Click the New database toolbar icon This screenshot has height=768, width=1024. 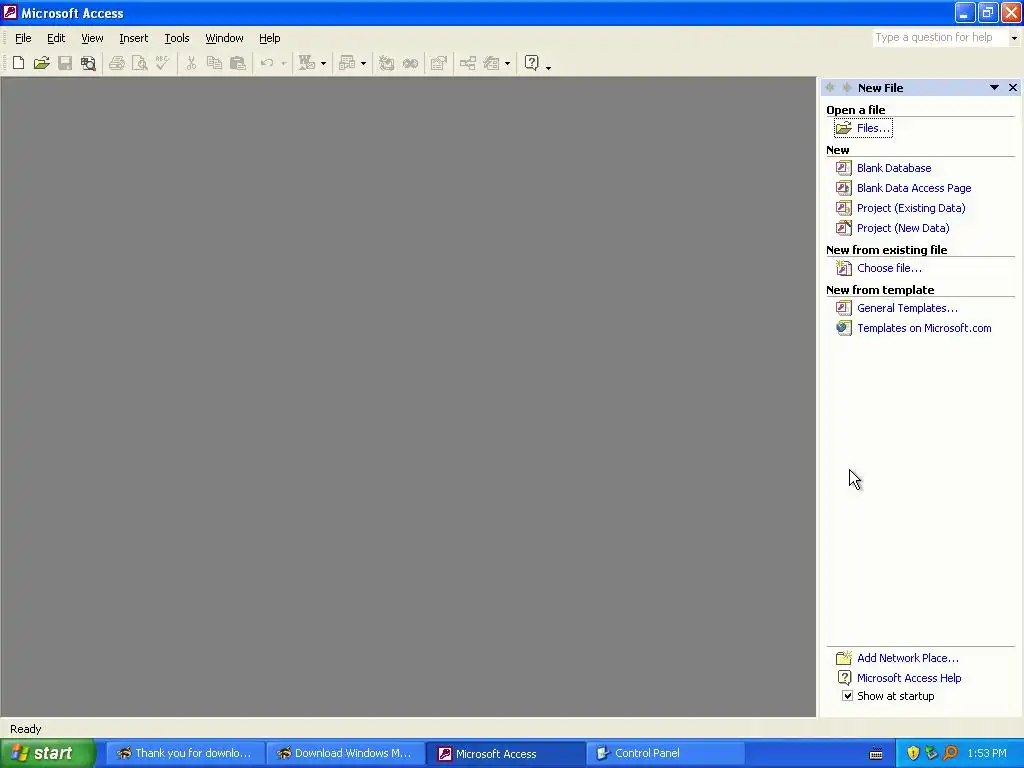coord(18,63)
